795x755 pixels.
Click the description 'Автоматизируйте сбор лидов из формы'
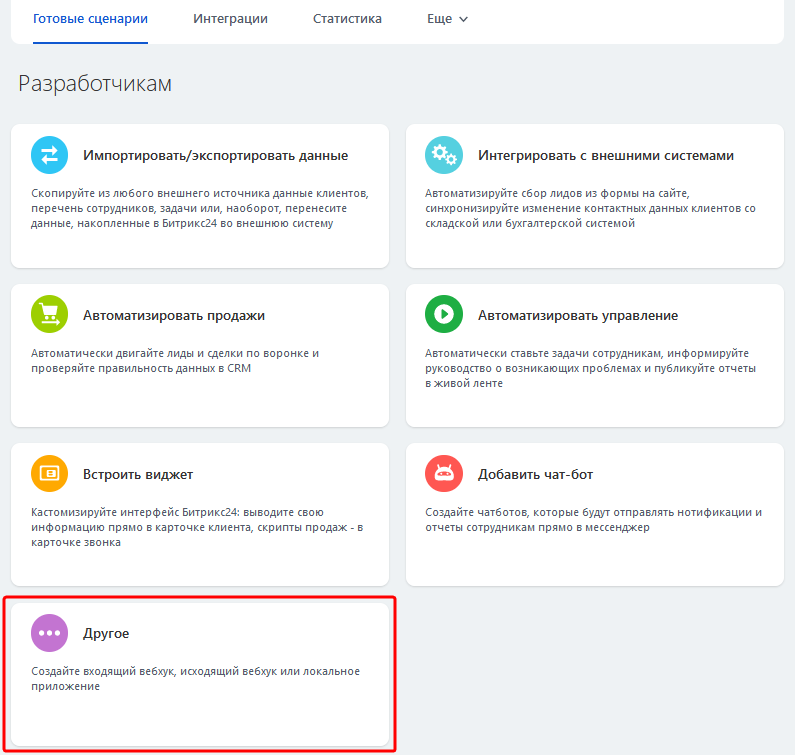click(590, 208)
